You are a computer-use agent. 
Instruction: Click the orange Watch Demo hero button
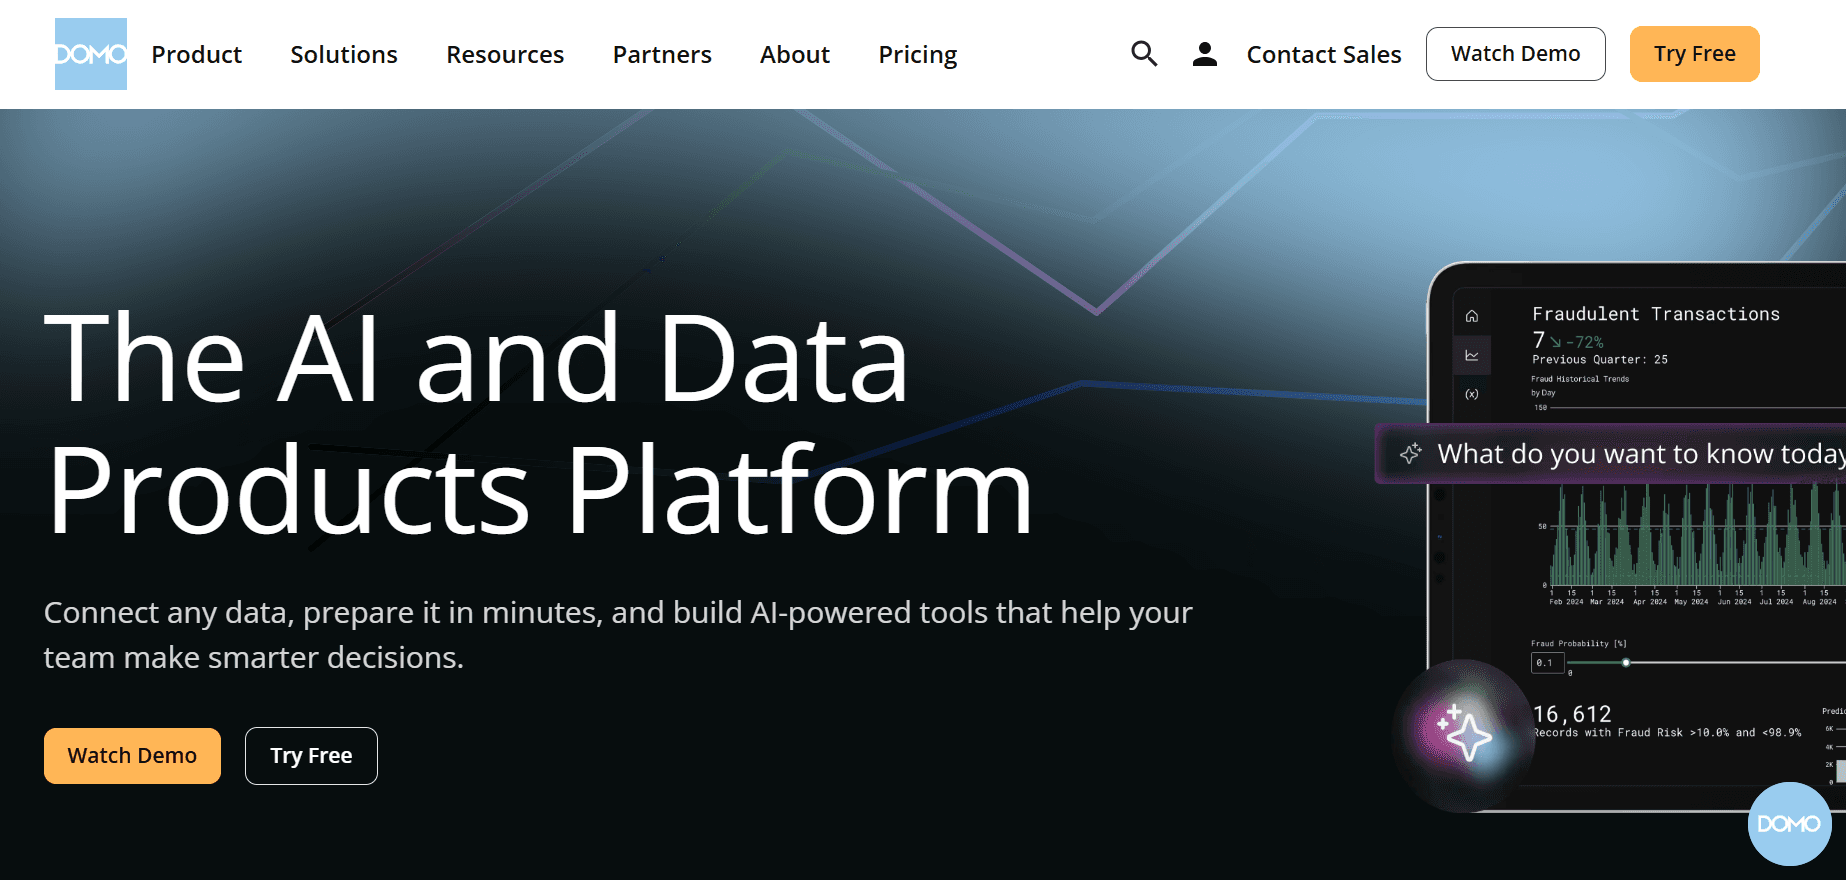[x=132, y=756]
